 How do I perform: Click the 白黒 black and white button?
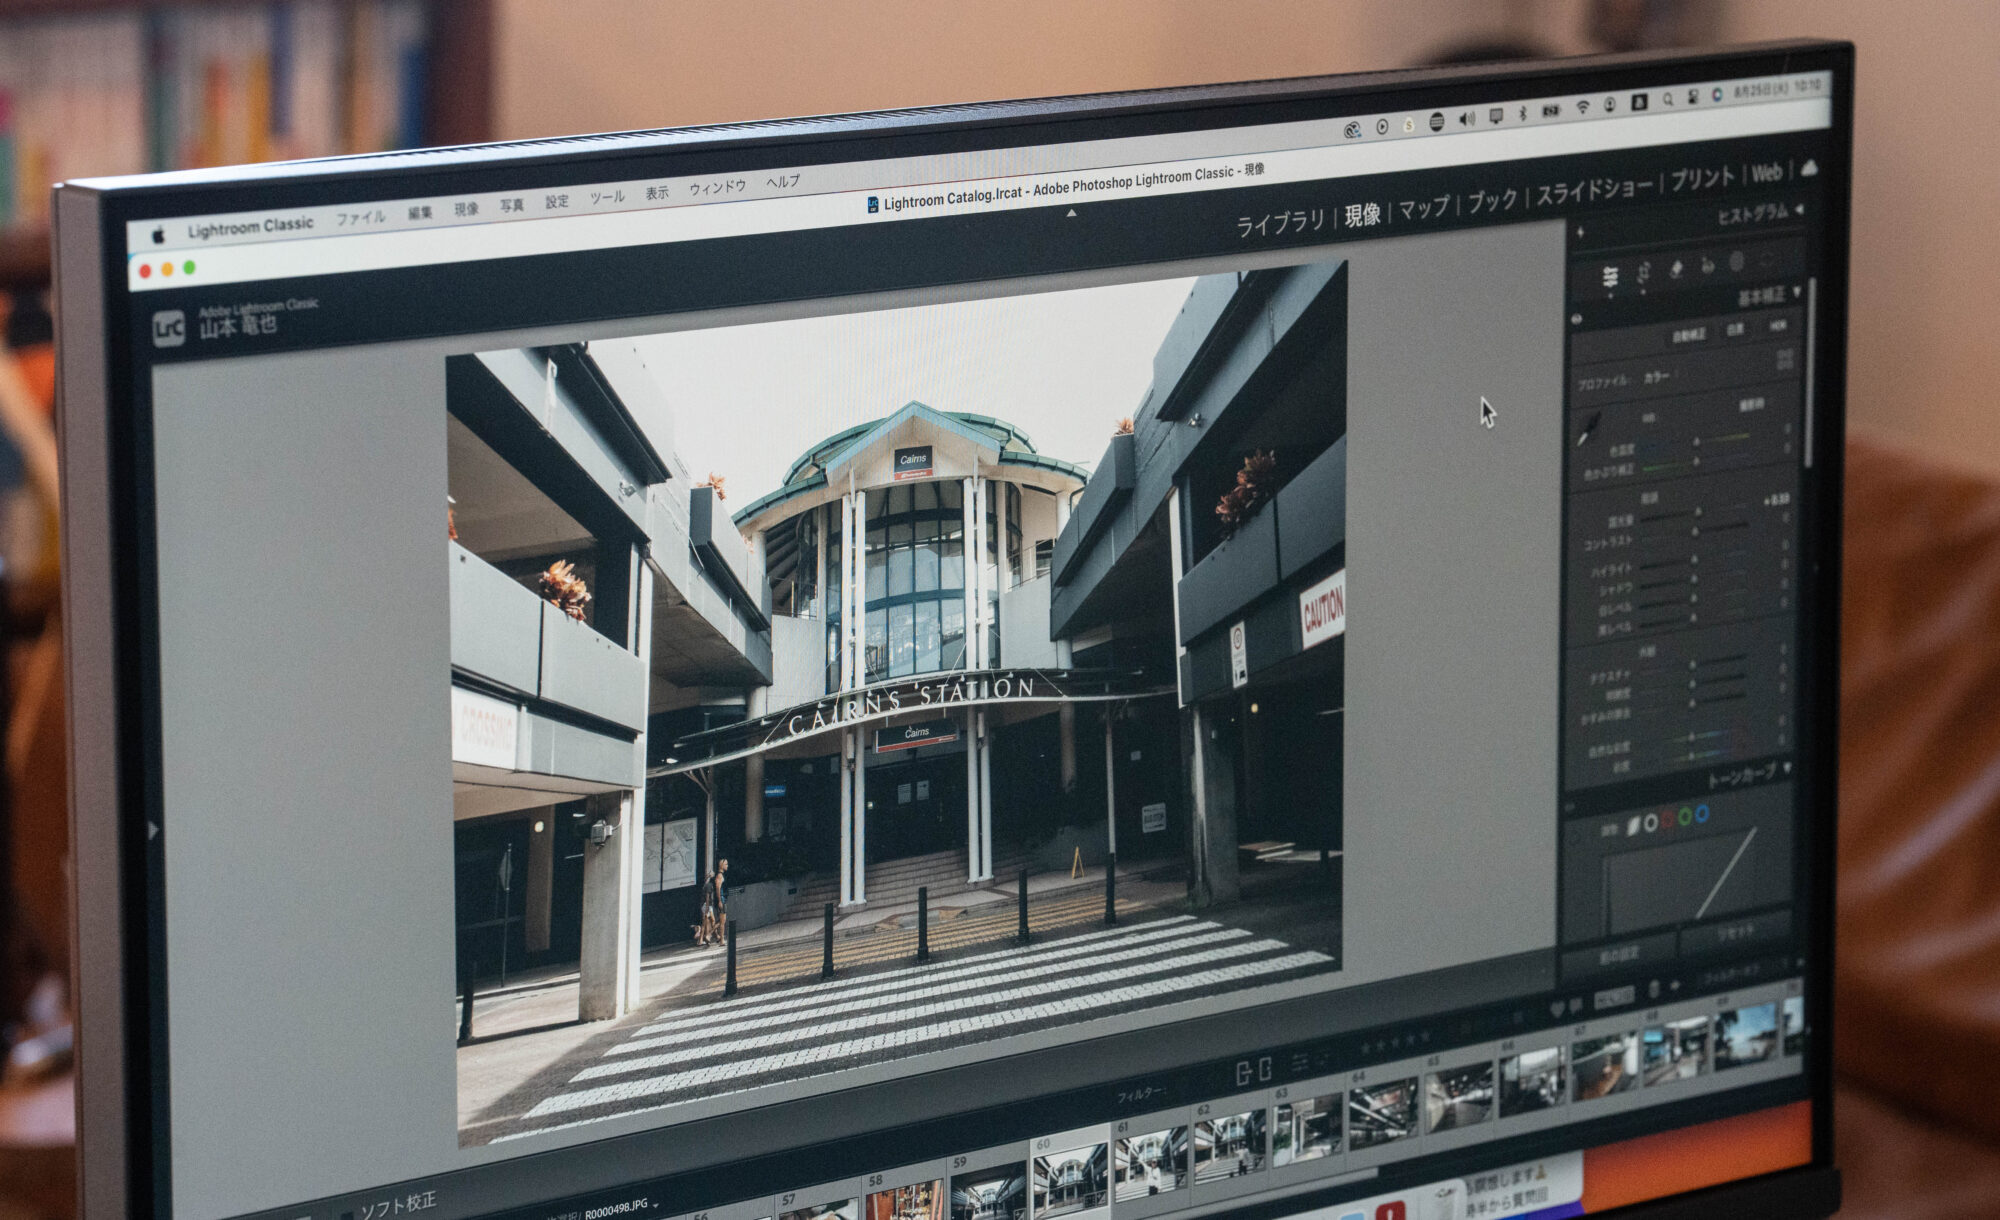coord(1736,331)
